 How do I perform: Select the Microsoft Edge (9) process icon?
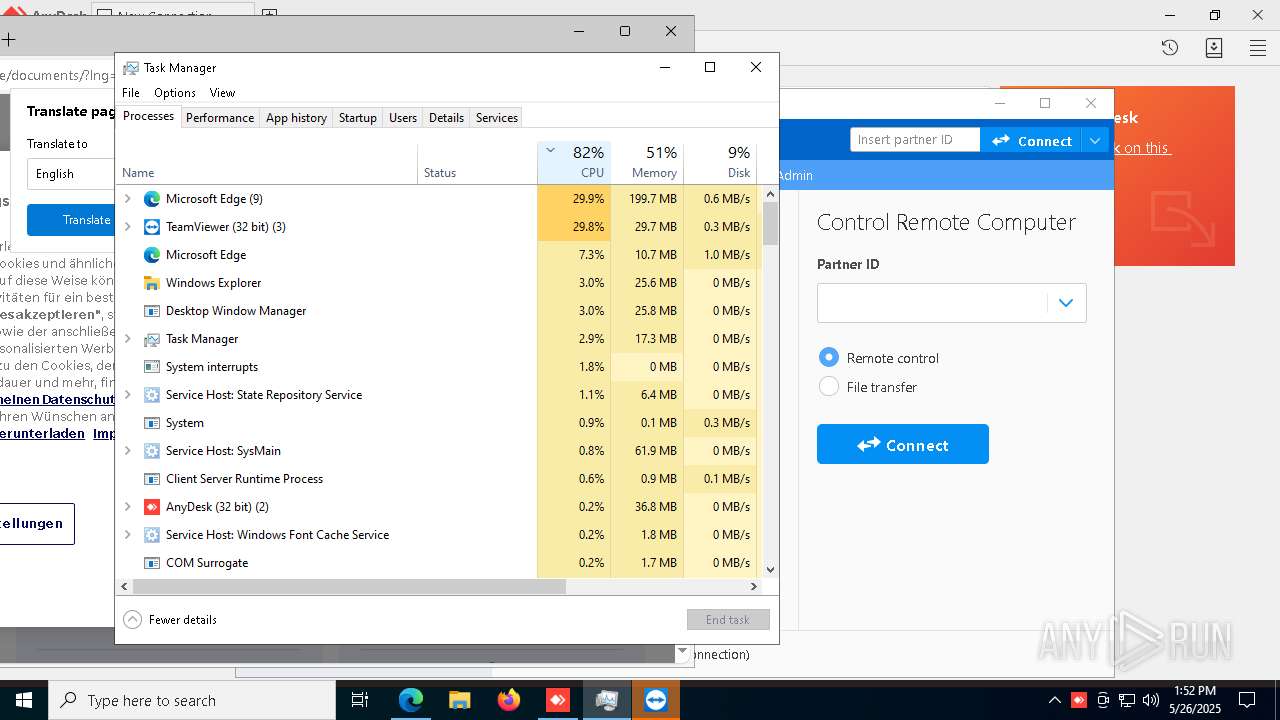tap(152, 199)
